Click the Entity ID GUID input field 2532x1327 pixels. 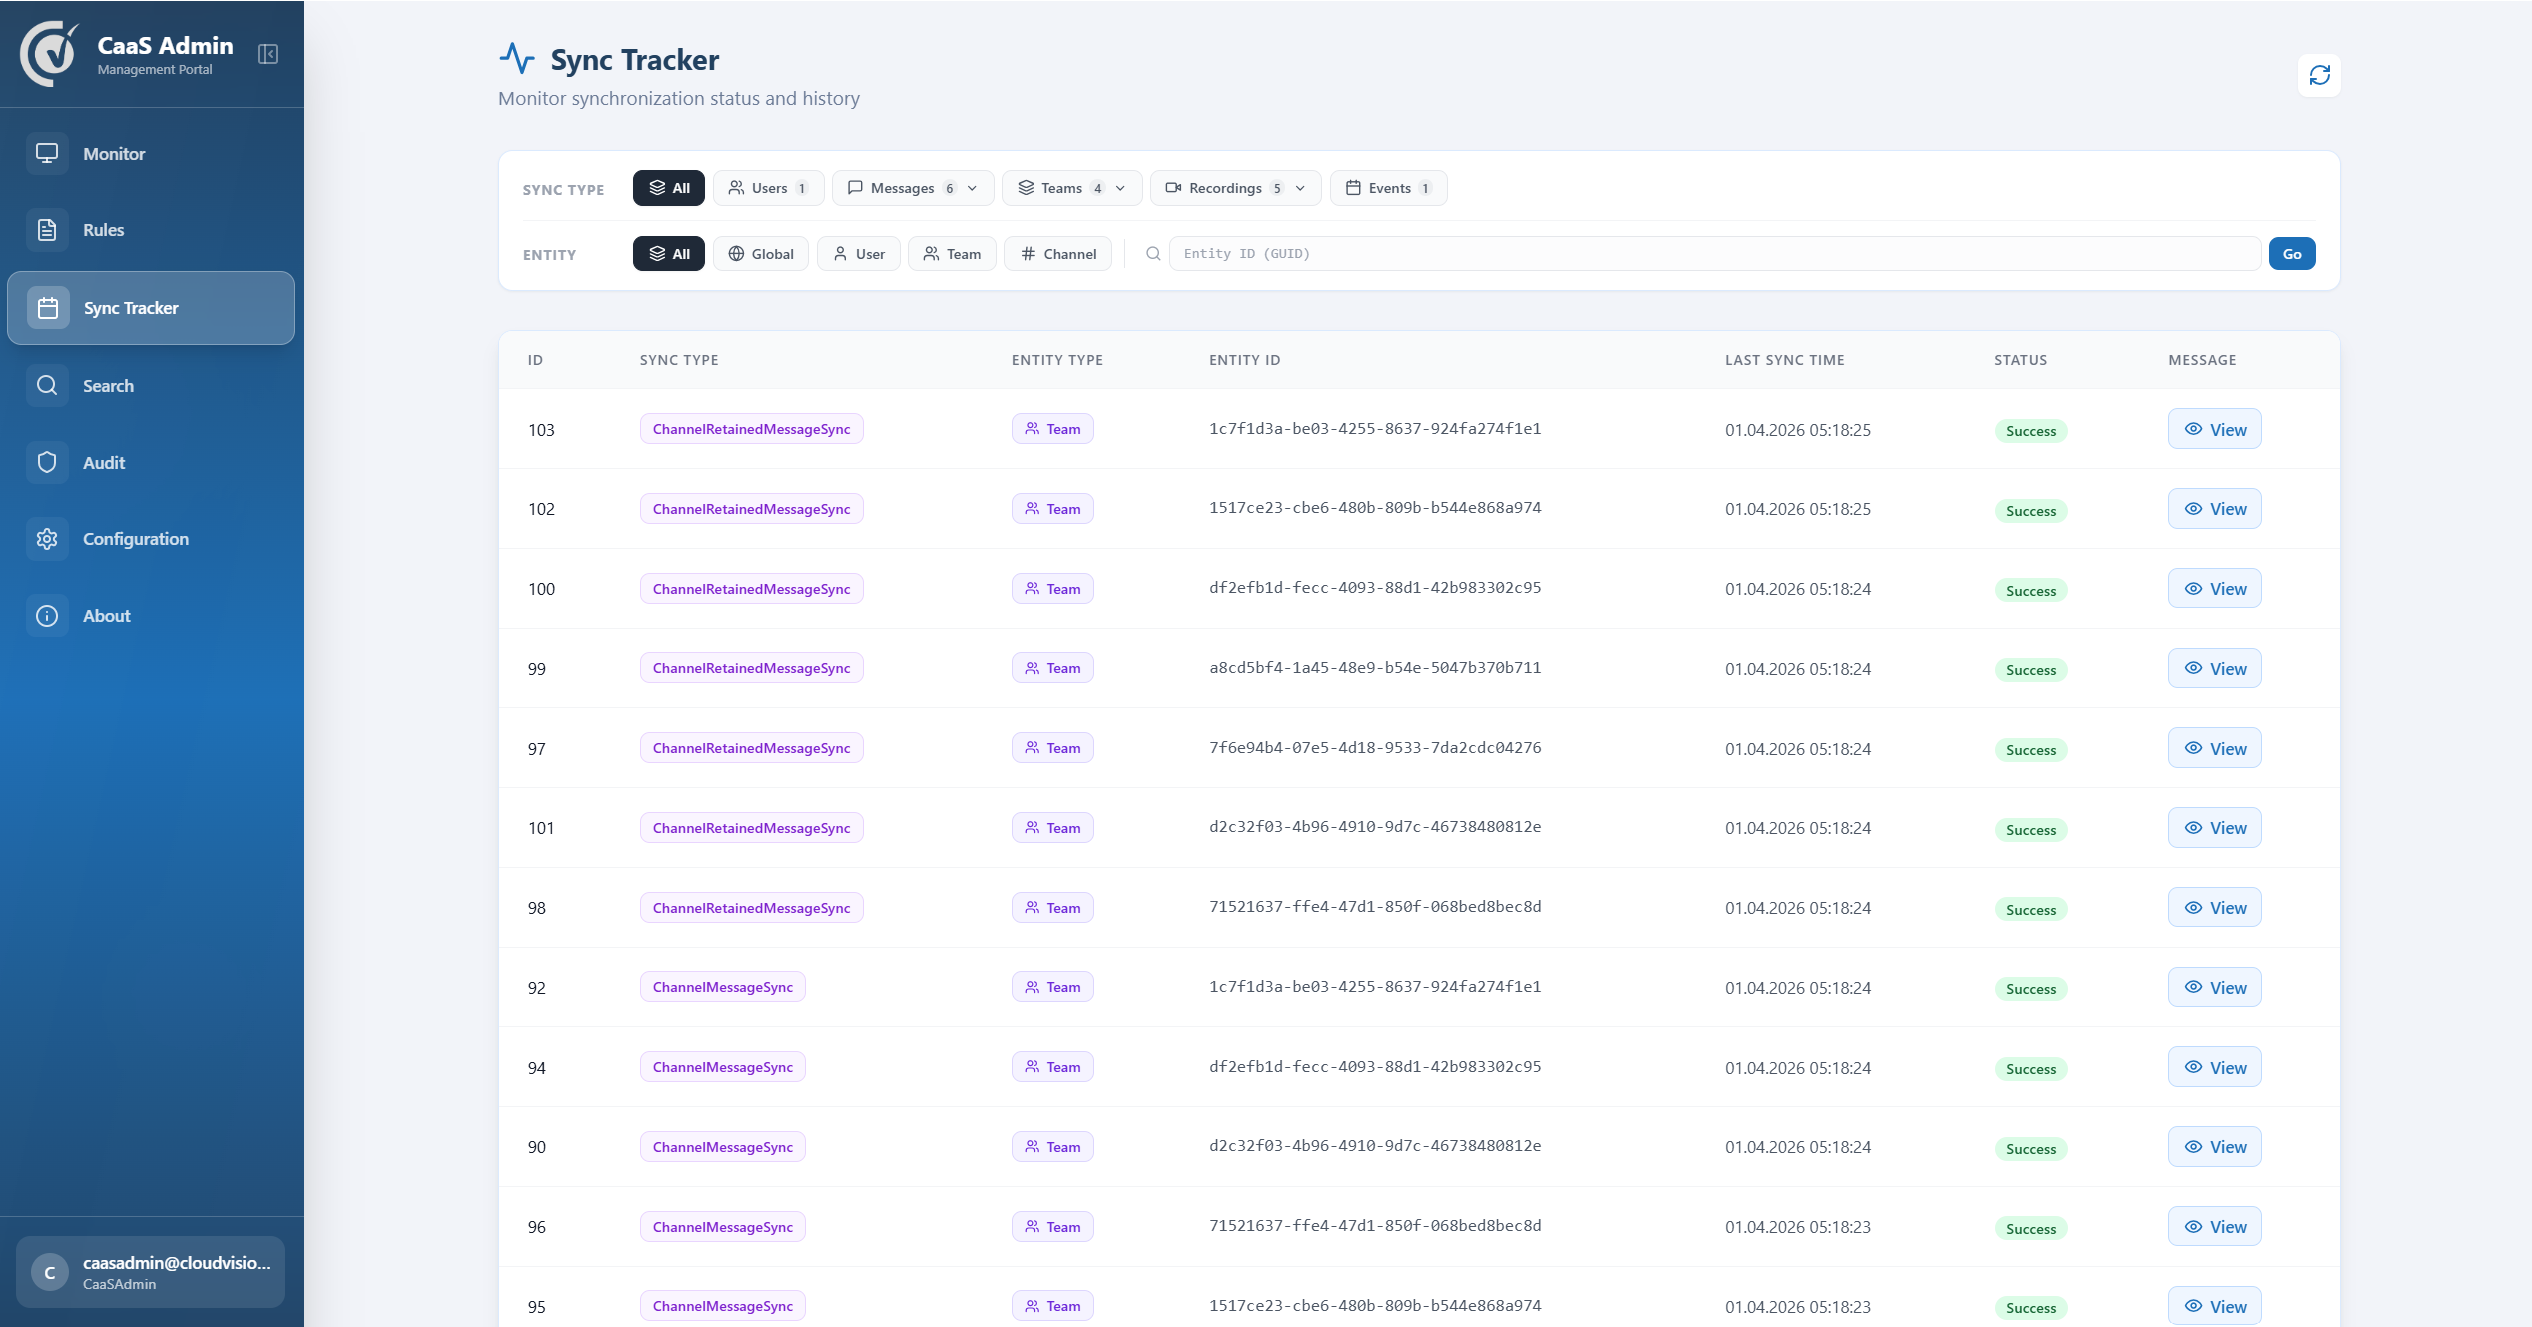pyautogui.click(x=1714, y=254)
